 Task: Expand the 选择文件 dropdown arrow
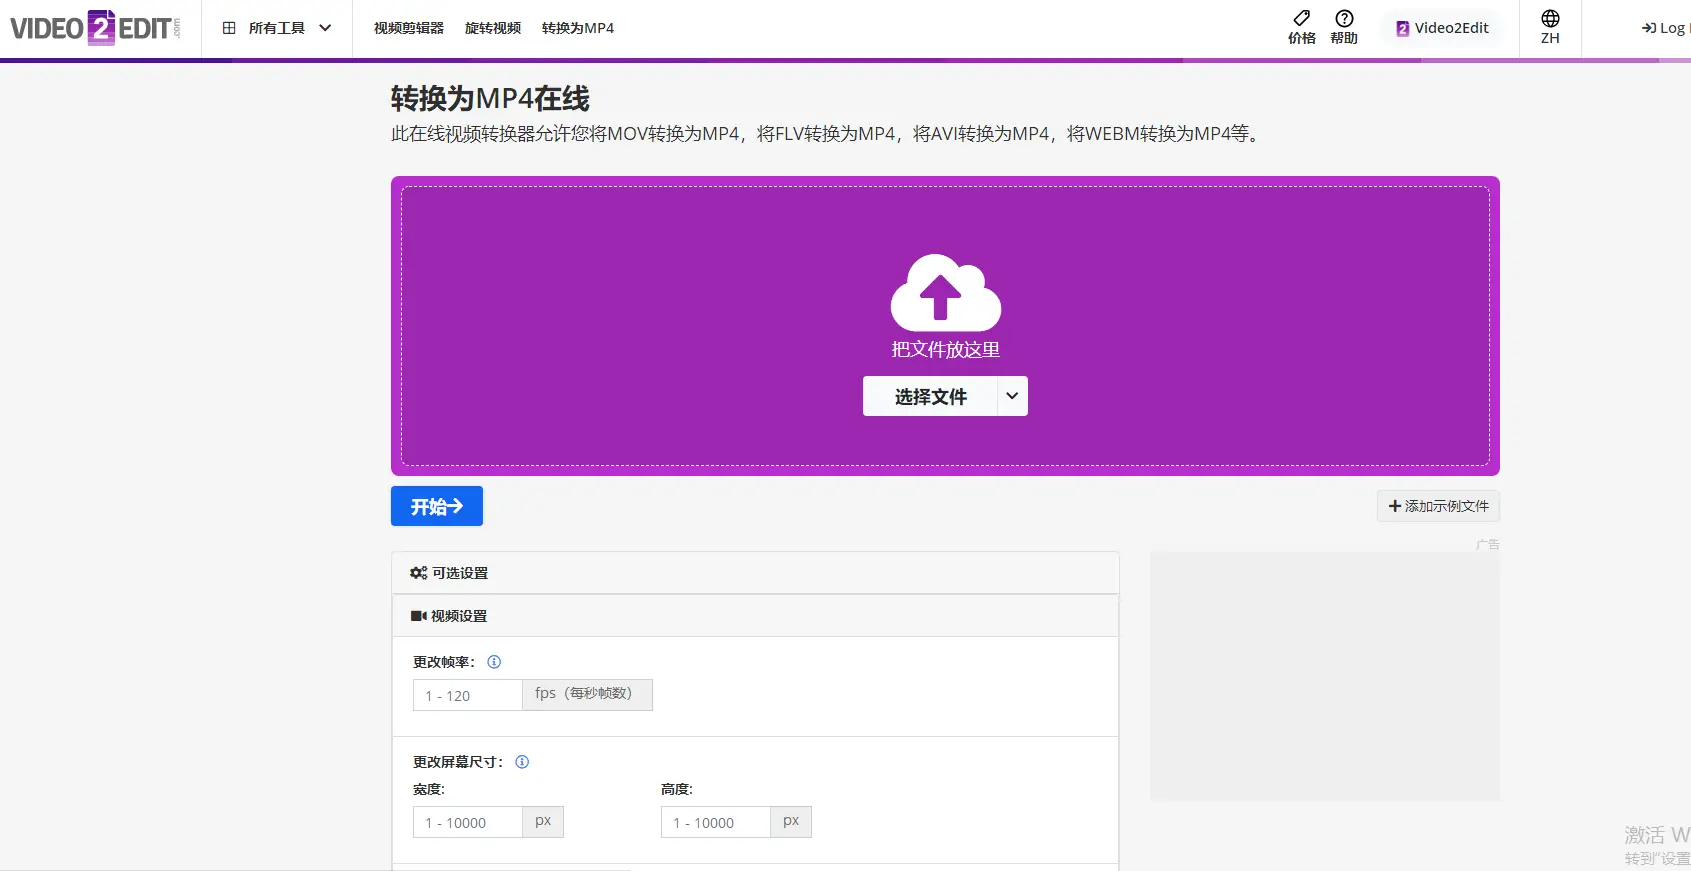(1012, 396)
